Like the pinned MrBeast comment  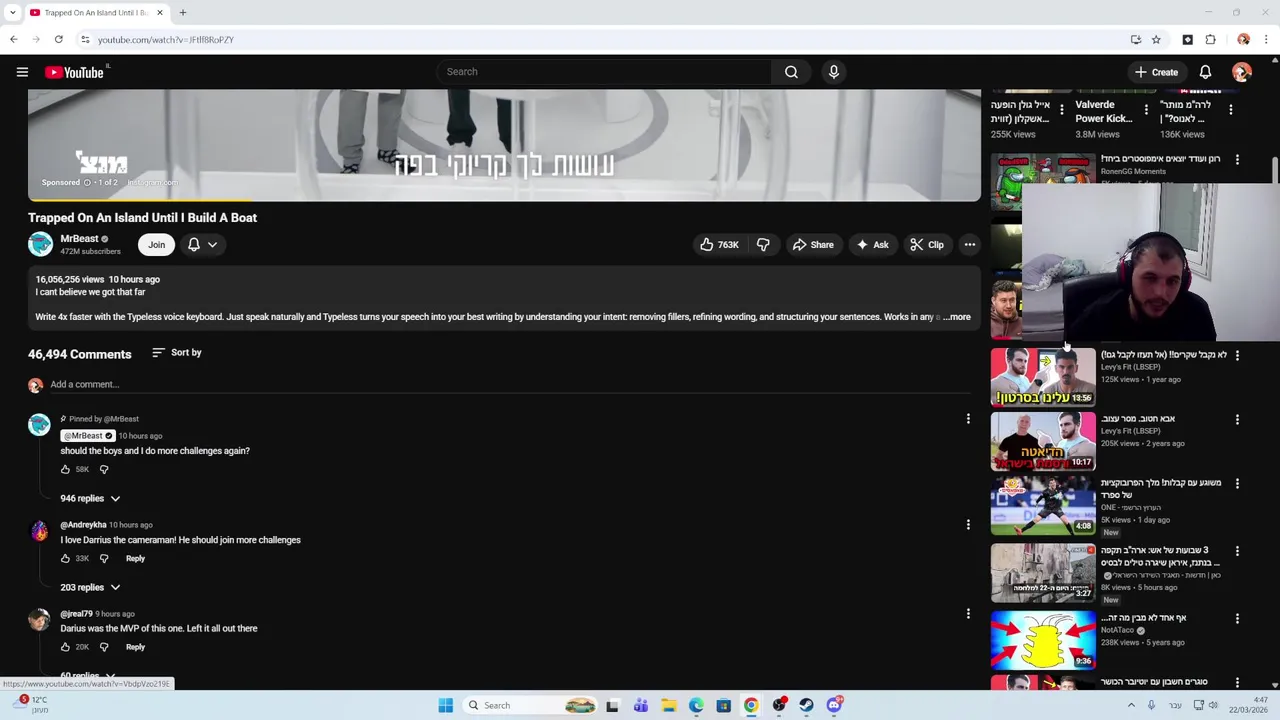tap(65, 469)
